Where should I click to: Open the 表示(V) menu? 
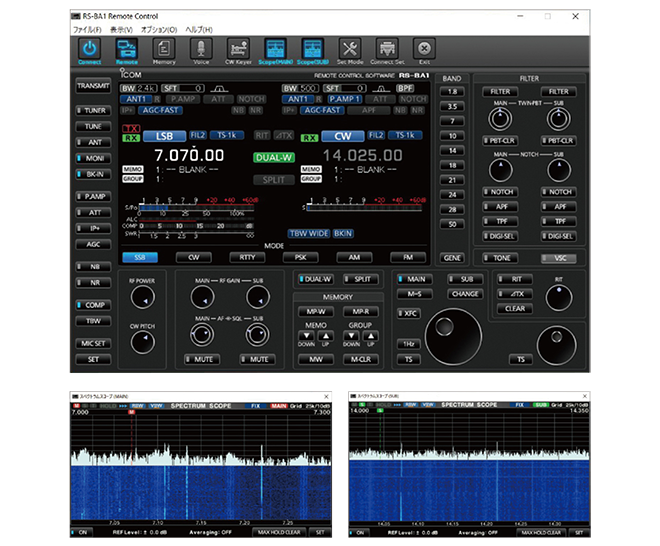coord(121,29)
